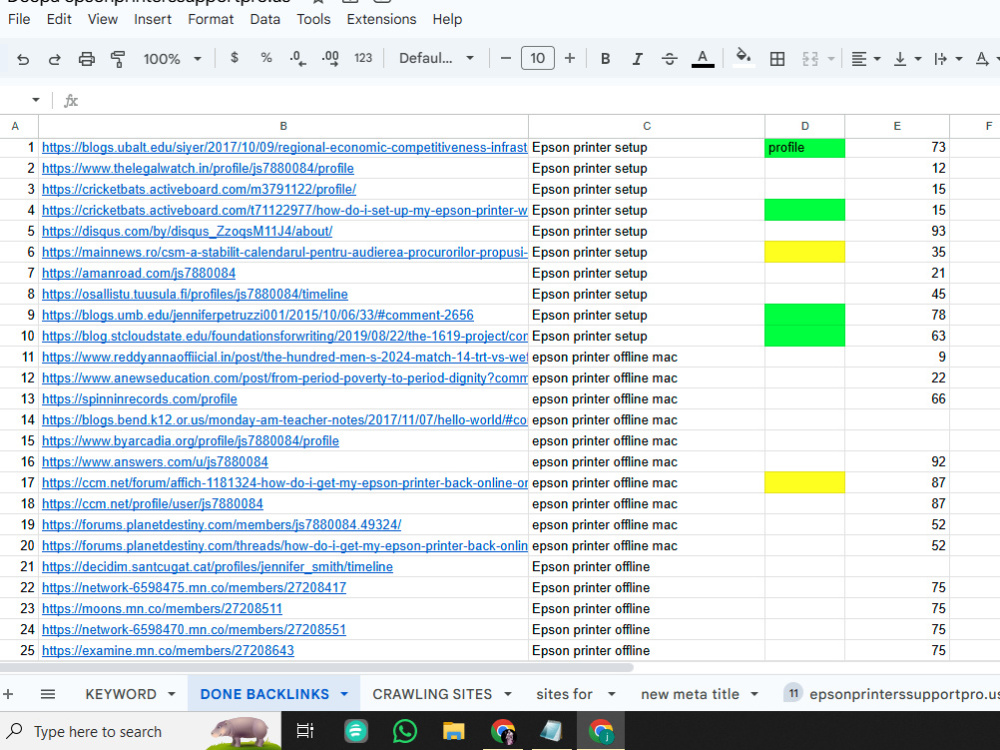The width and height of the screenshot is (1000, 750).
Task: Open the blogs.ubalt.edu link in row 1
Action: [284, 147]
